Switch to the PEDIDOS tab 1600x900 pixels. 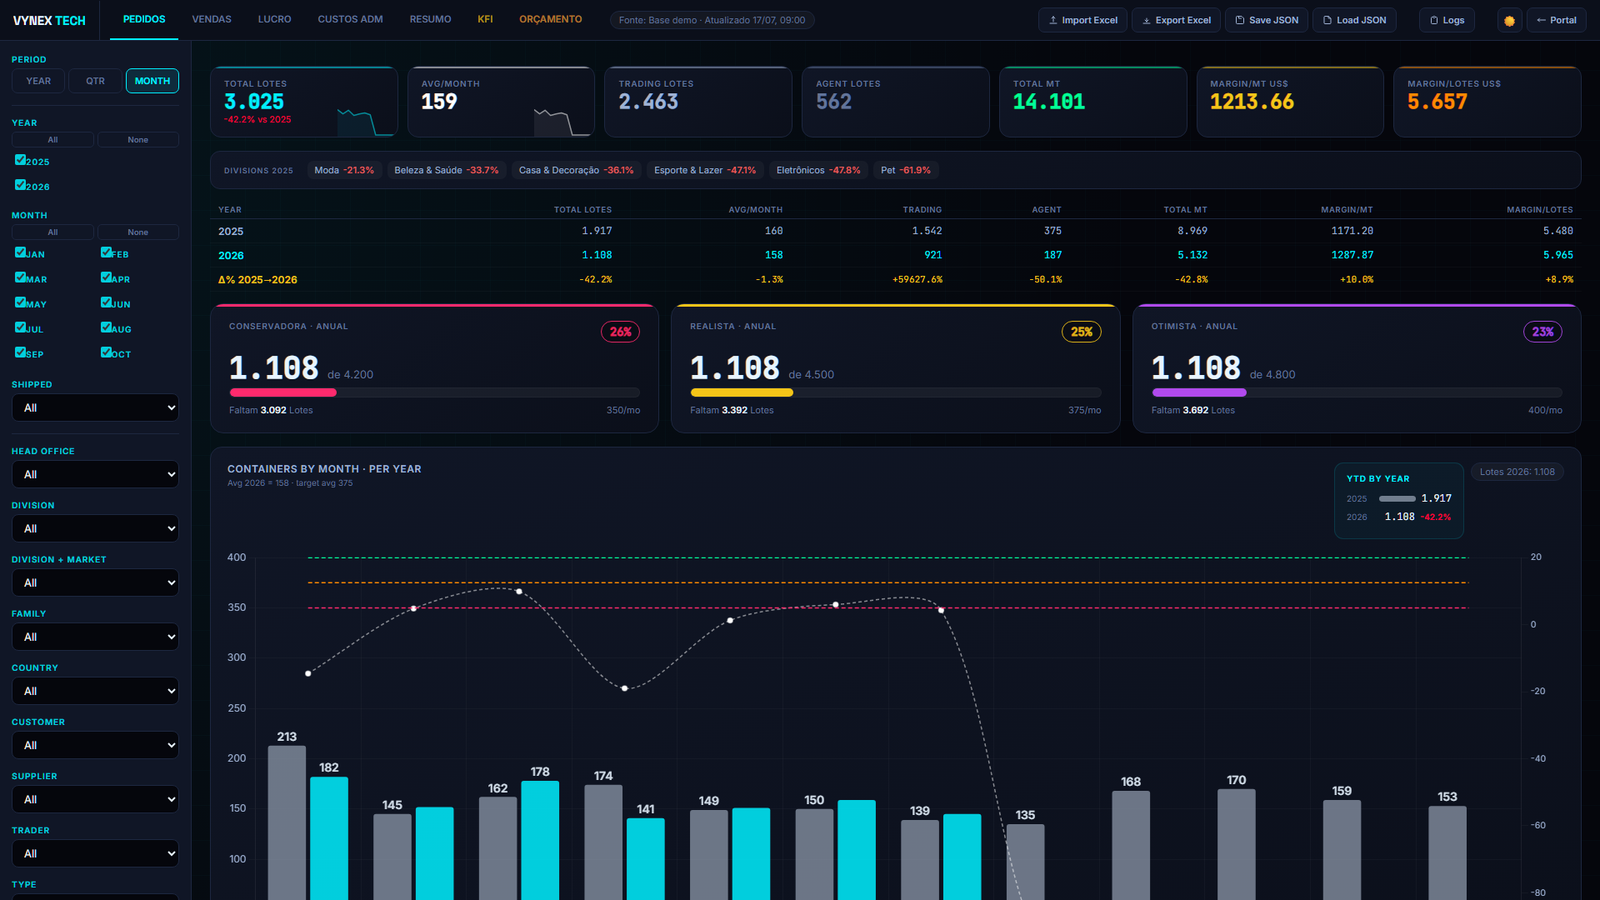[x=144, y=19]
